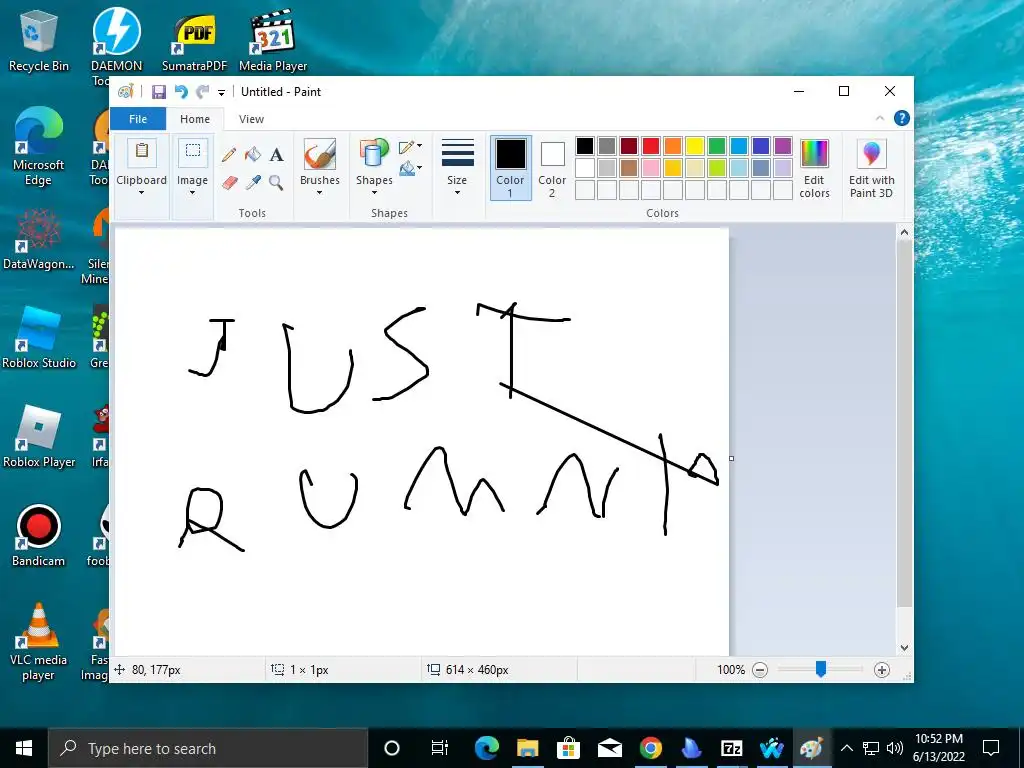Pick the red color swatch
The height and width of the screenshot is (768, 1024).
point(651,146)
